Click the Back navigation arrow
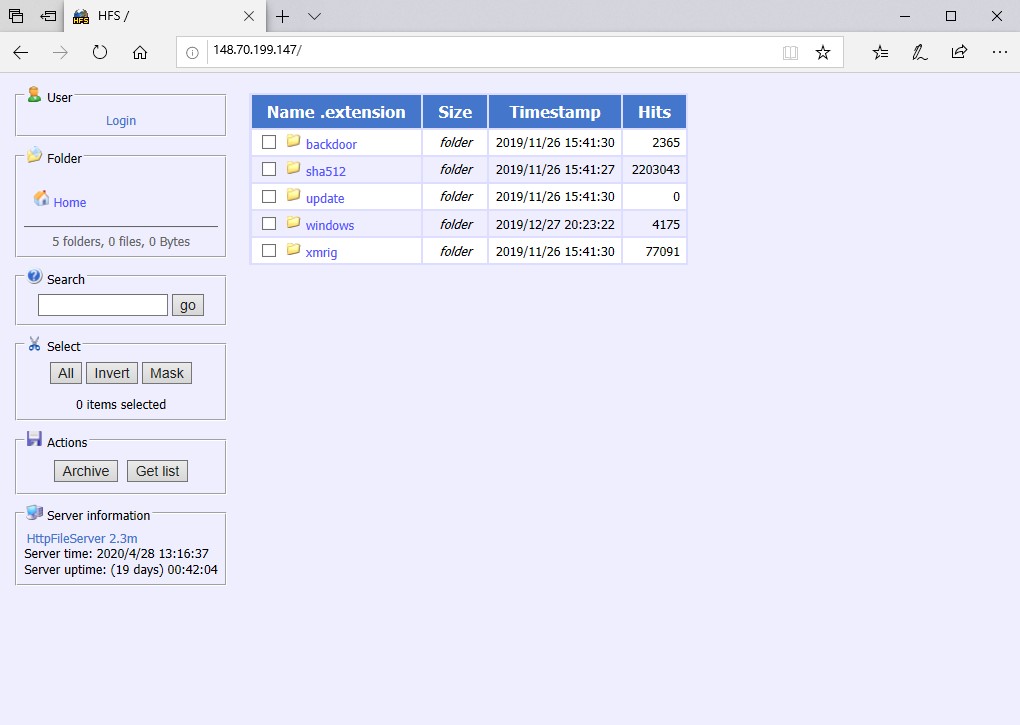1020x725 pixels. point(20,53)
